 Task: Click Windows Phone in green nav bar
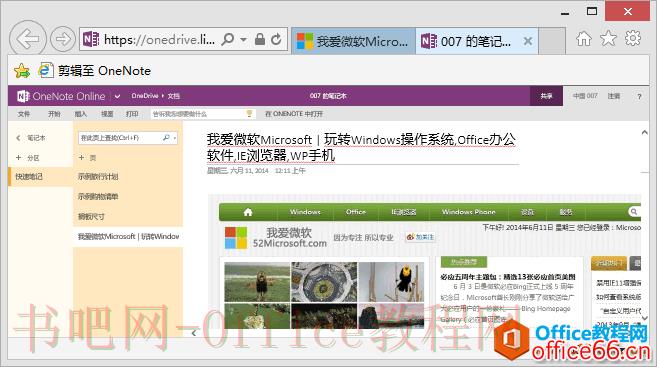coord(468,212)
